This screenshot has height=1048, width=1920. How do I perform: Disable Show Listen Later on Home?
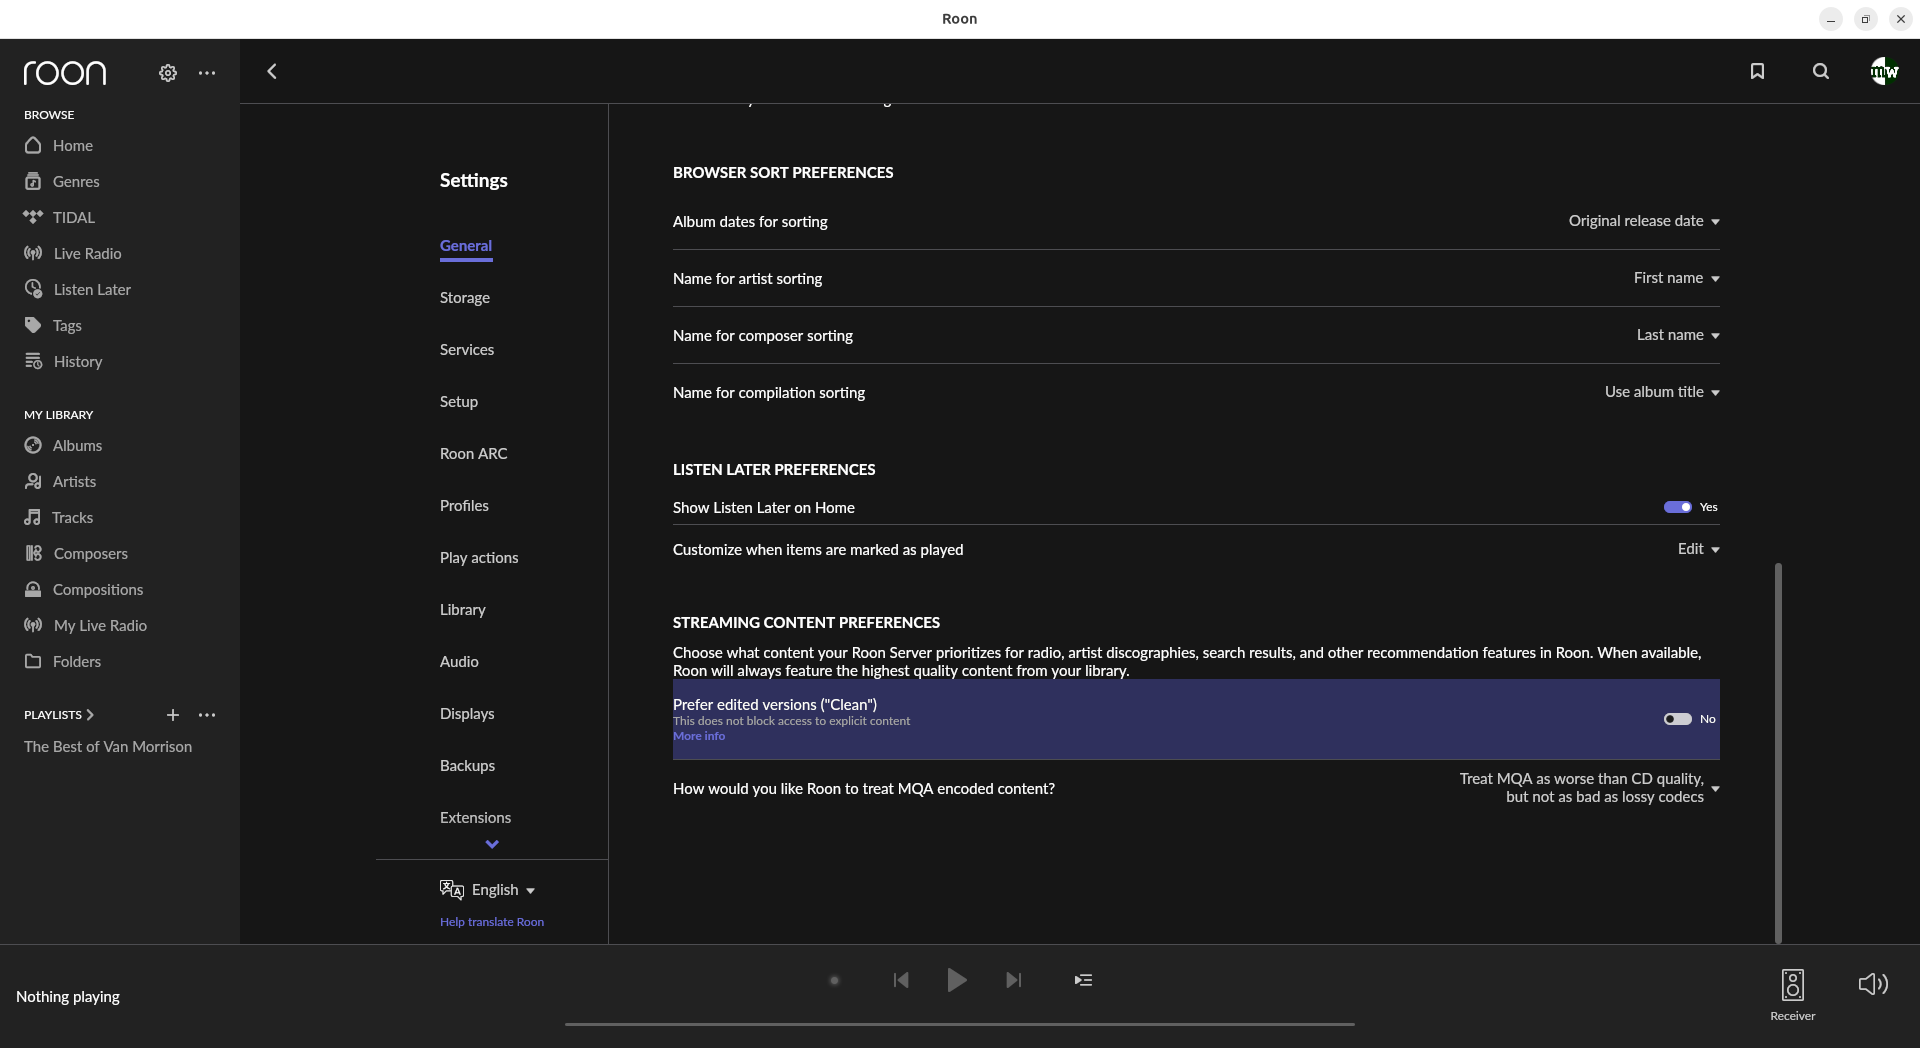(x=1678, y=507)
